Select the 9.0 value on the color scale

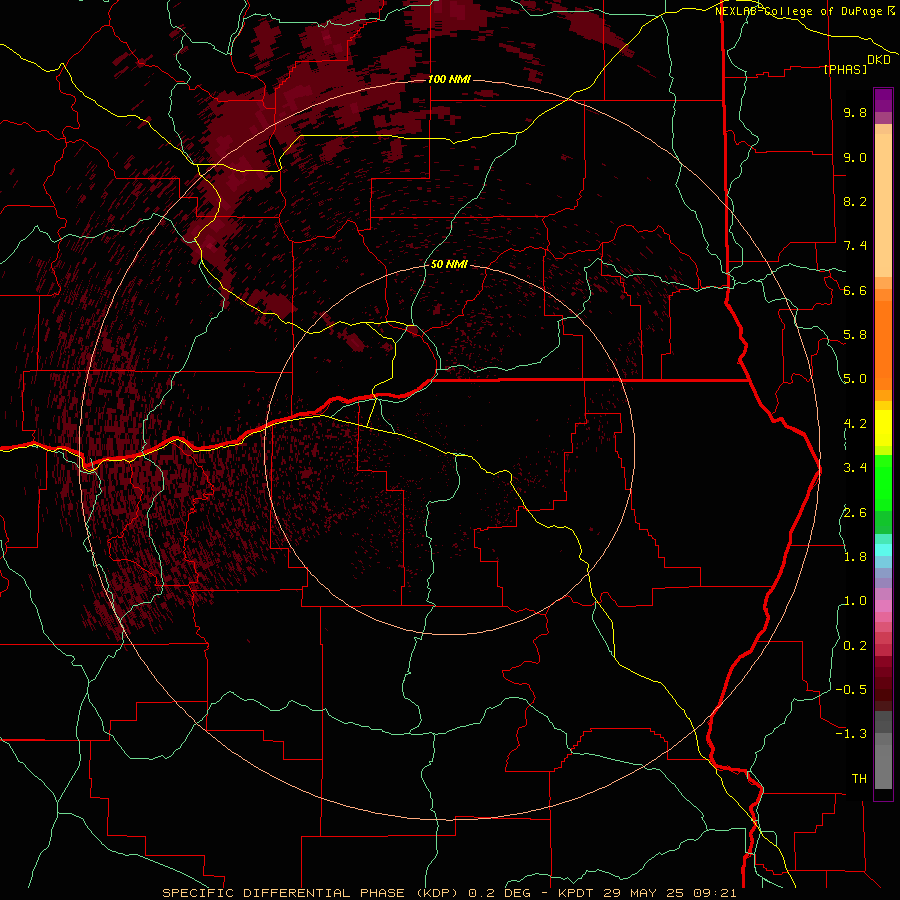click(855, 157)
